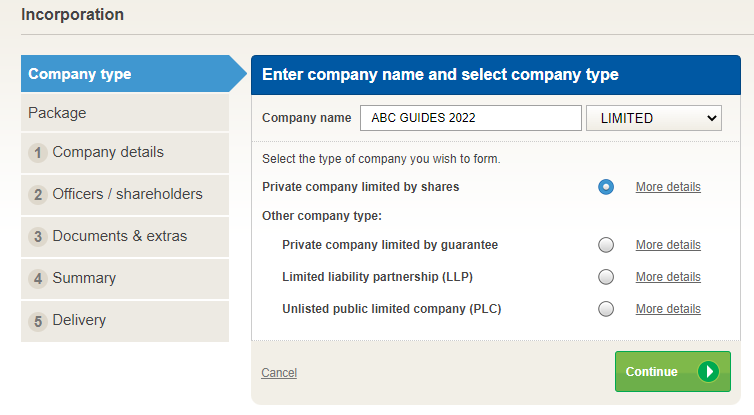Click the Cancel link

[279, 373]
